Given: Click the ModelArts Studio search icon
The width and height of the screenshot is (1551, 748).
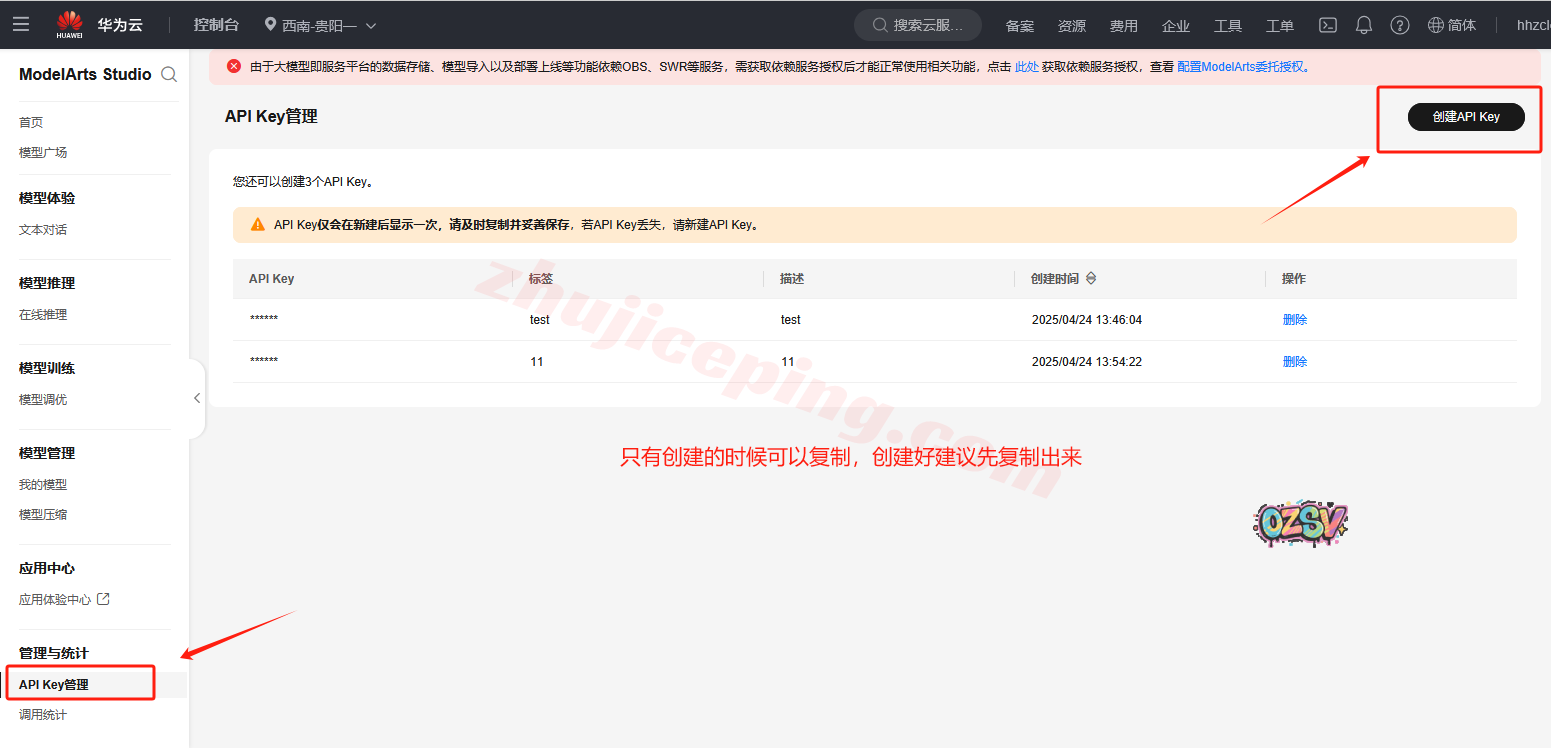Looking at the screenshot, I should pos(169,74).
